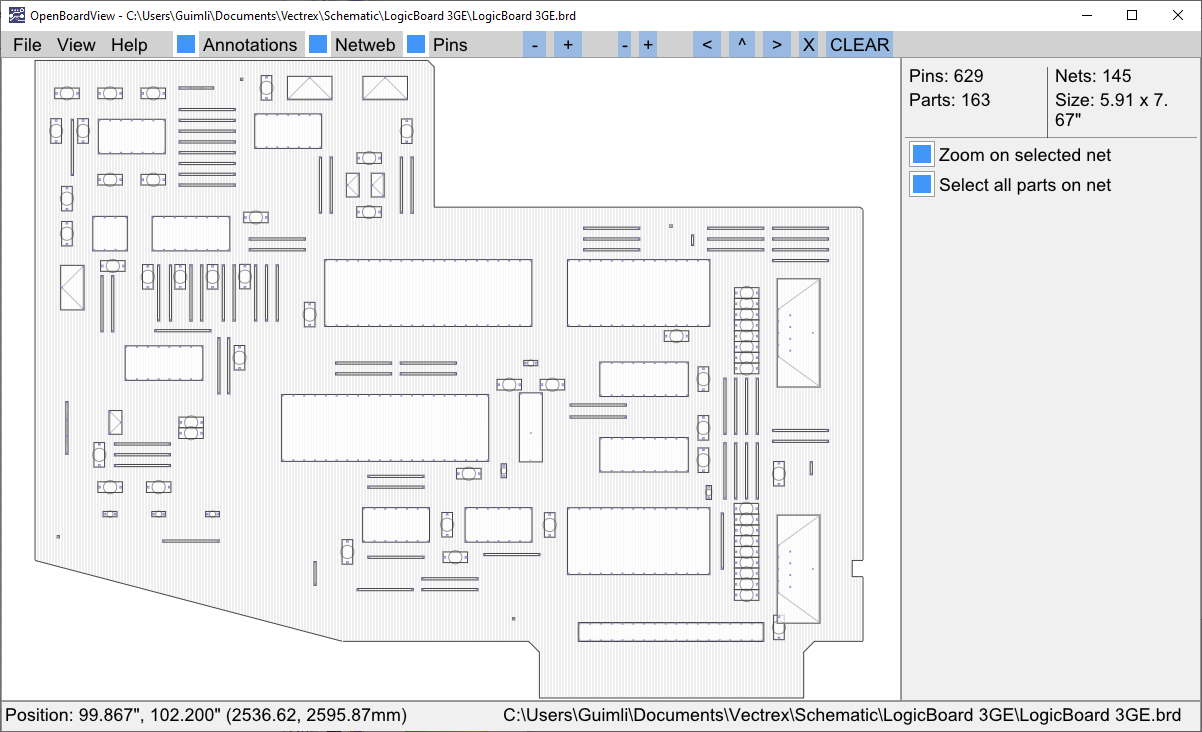The width and height of the screenshot is (1202, 732).
Task: Click the second zoom minus icon
Action: pyautogui.click(x=624, y=44)
